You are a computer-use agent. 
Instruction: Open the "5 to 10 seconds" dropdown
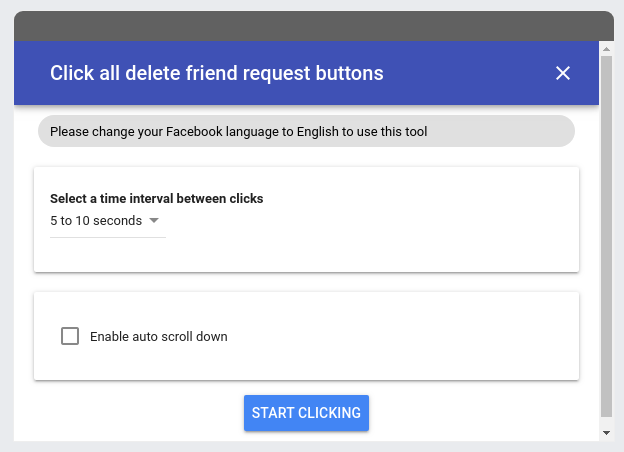[x=97, y=221]
